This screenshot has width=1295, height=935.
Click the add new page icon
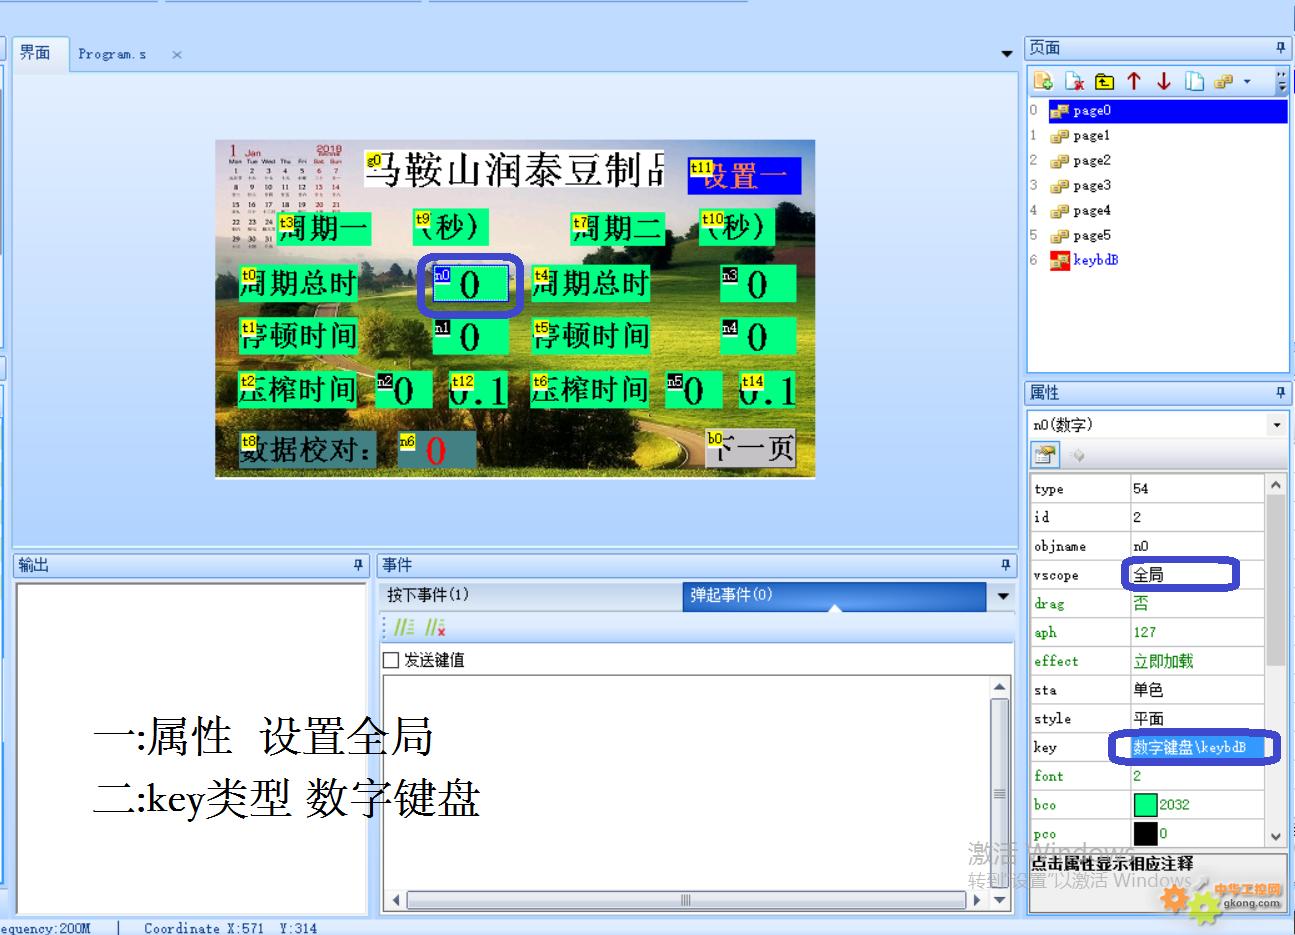(1043, 82)
